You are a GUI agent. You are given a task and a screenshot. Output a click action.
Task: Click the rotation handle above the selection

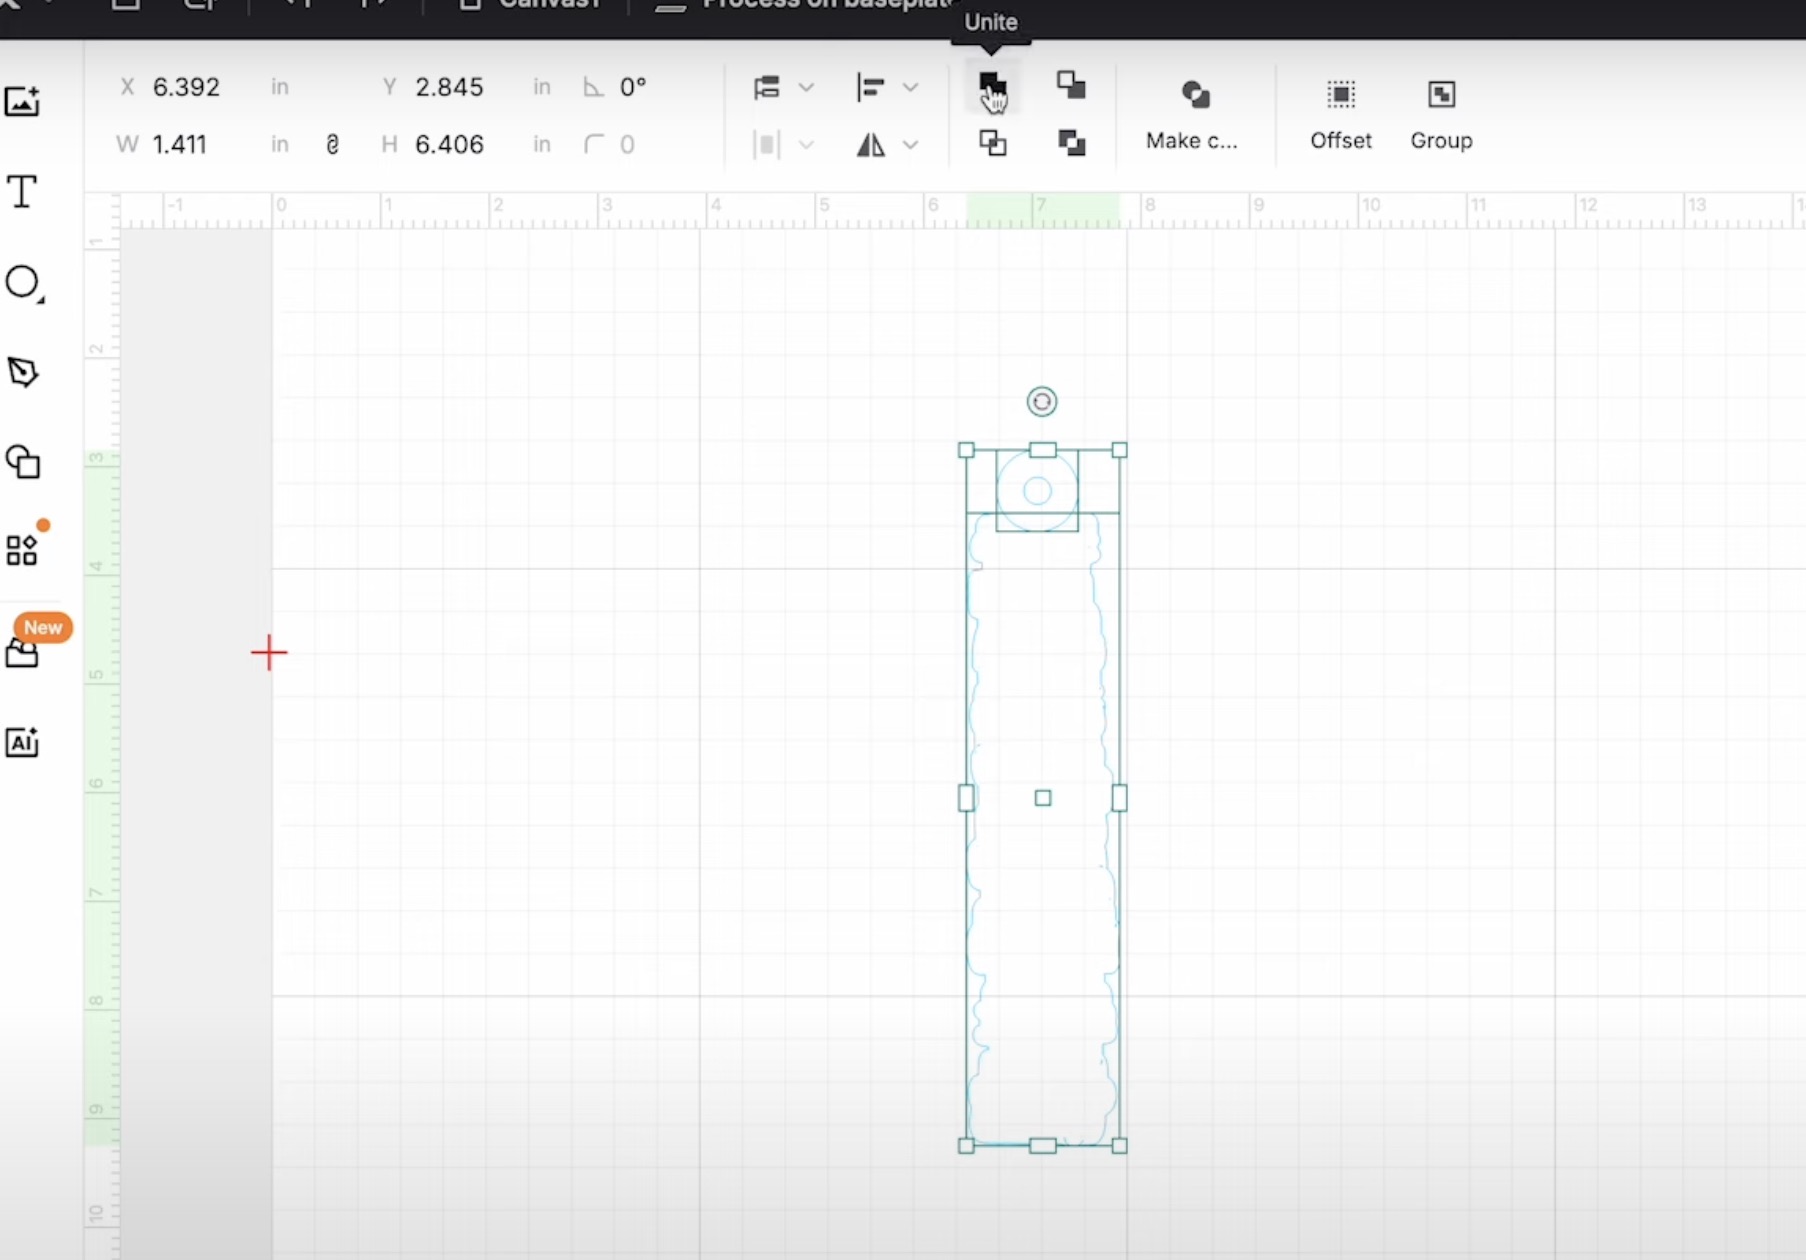point(1041,402)
